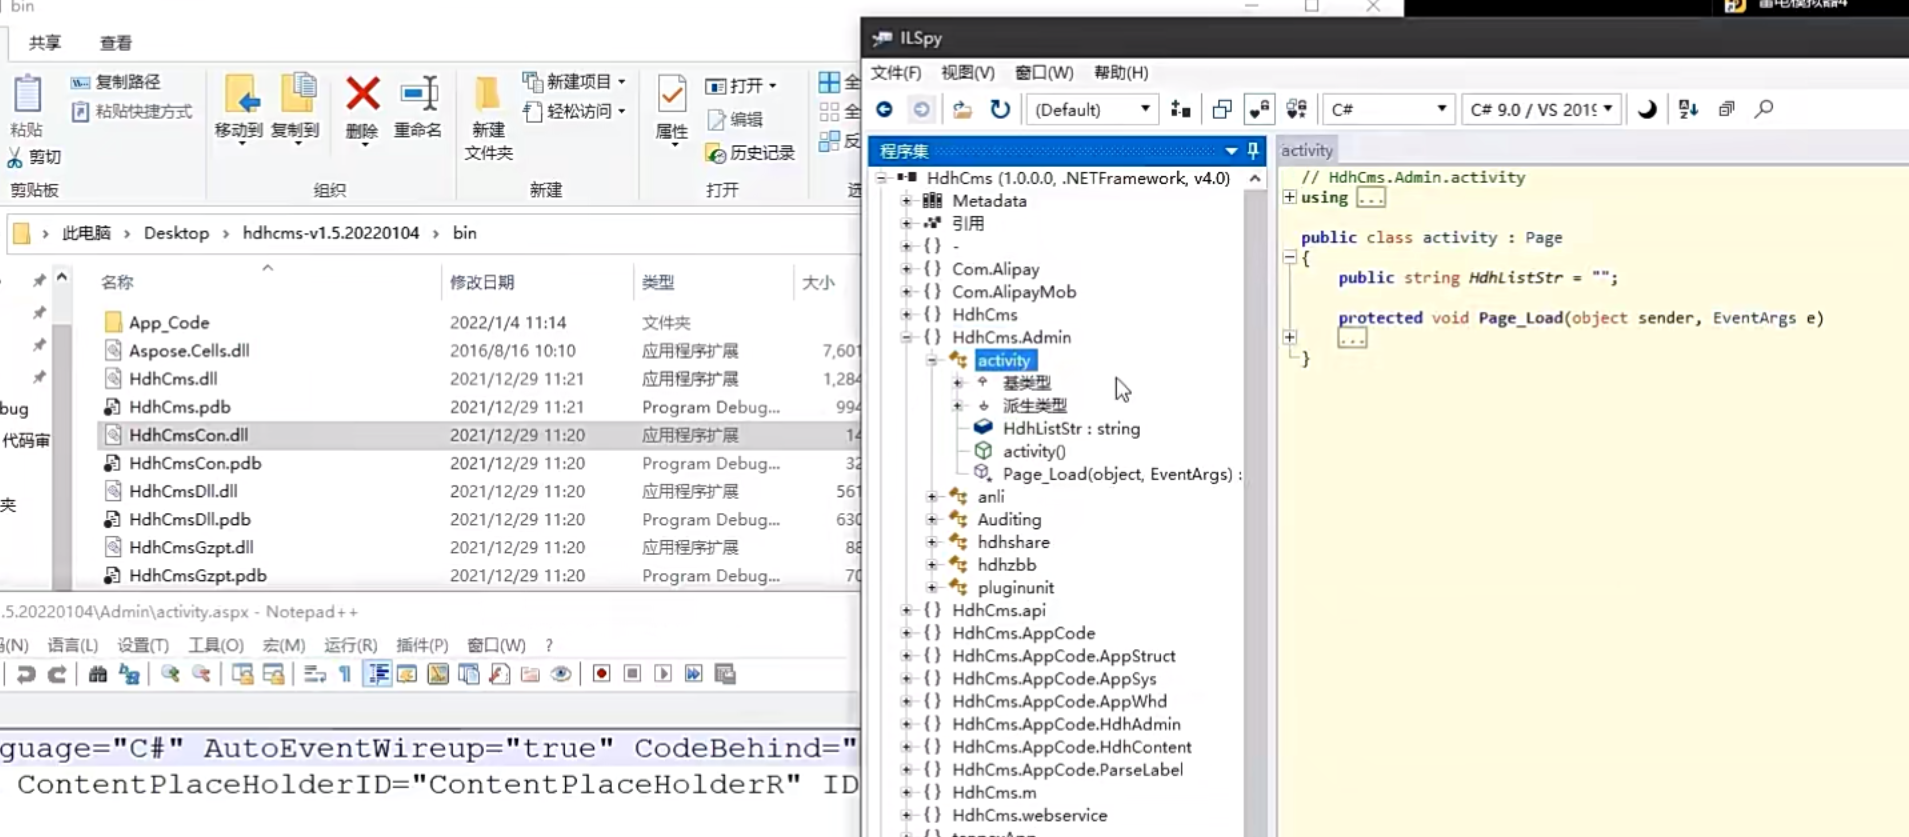Image resolution: width=1909 pixels, height=837 pixels.
Task: Click the ILSpy Forward navigation arrow
Action: tap(922, 109)
